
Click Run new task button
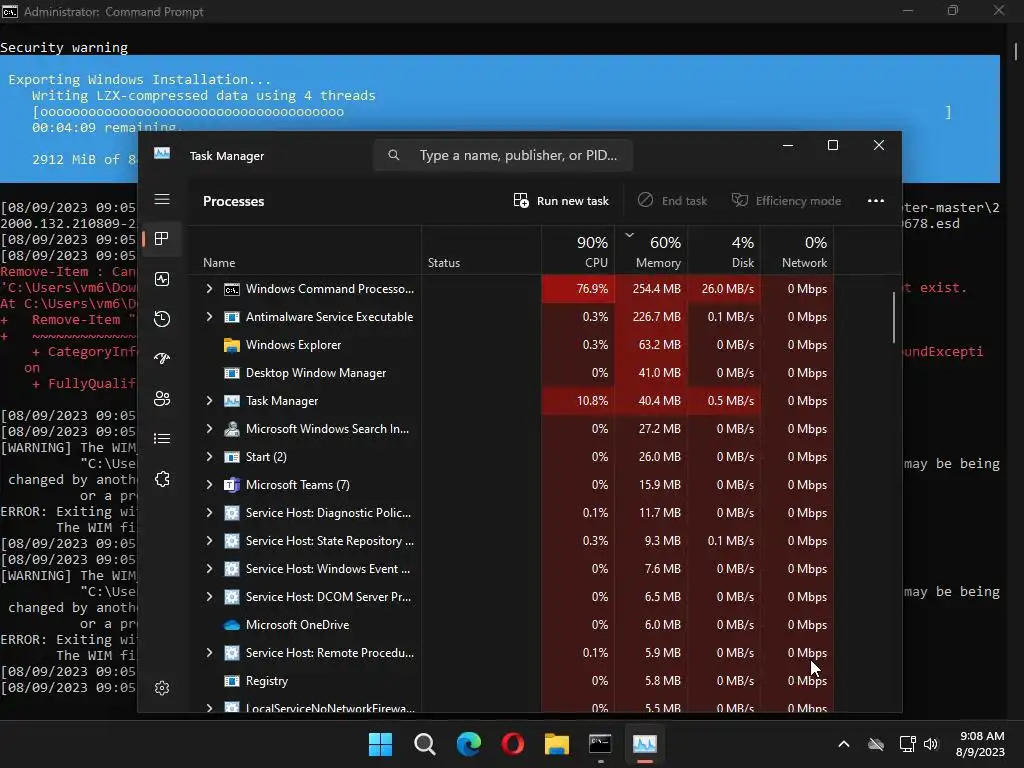(561, 200)
